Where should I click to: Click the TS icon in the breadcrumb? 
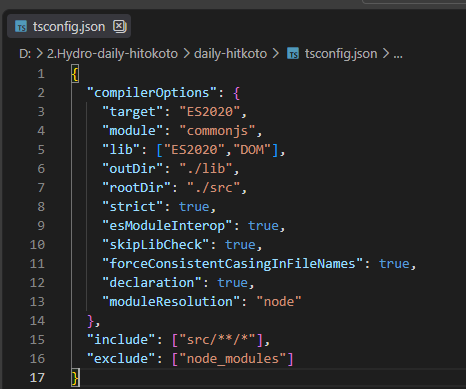tap(293, 54)
